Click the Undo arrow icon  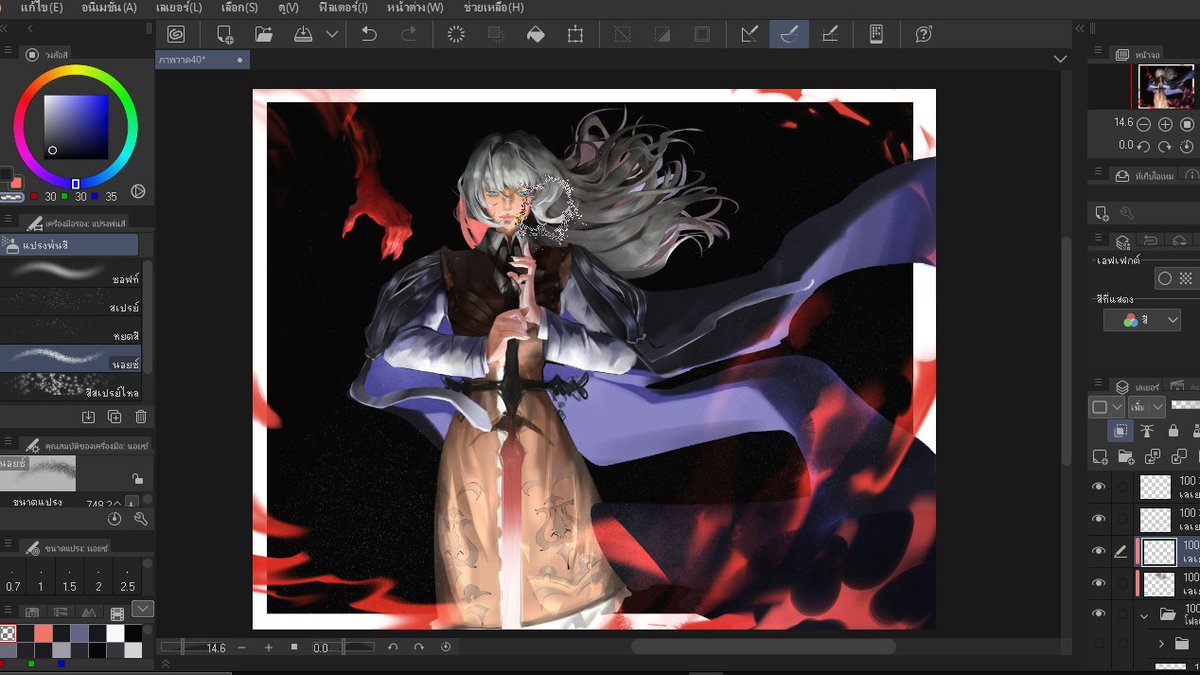(370, 33)
